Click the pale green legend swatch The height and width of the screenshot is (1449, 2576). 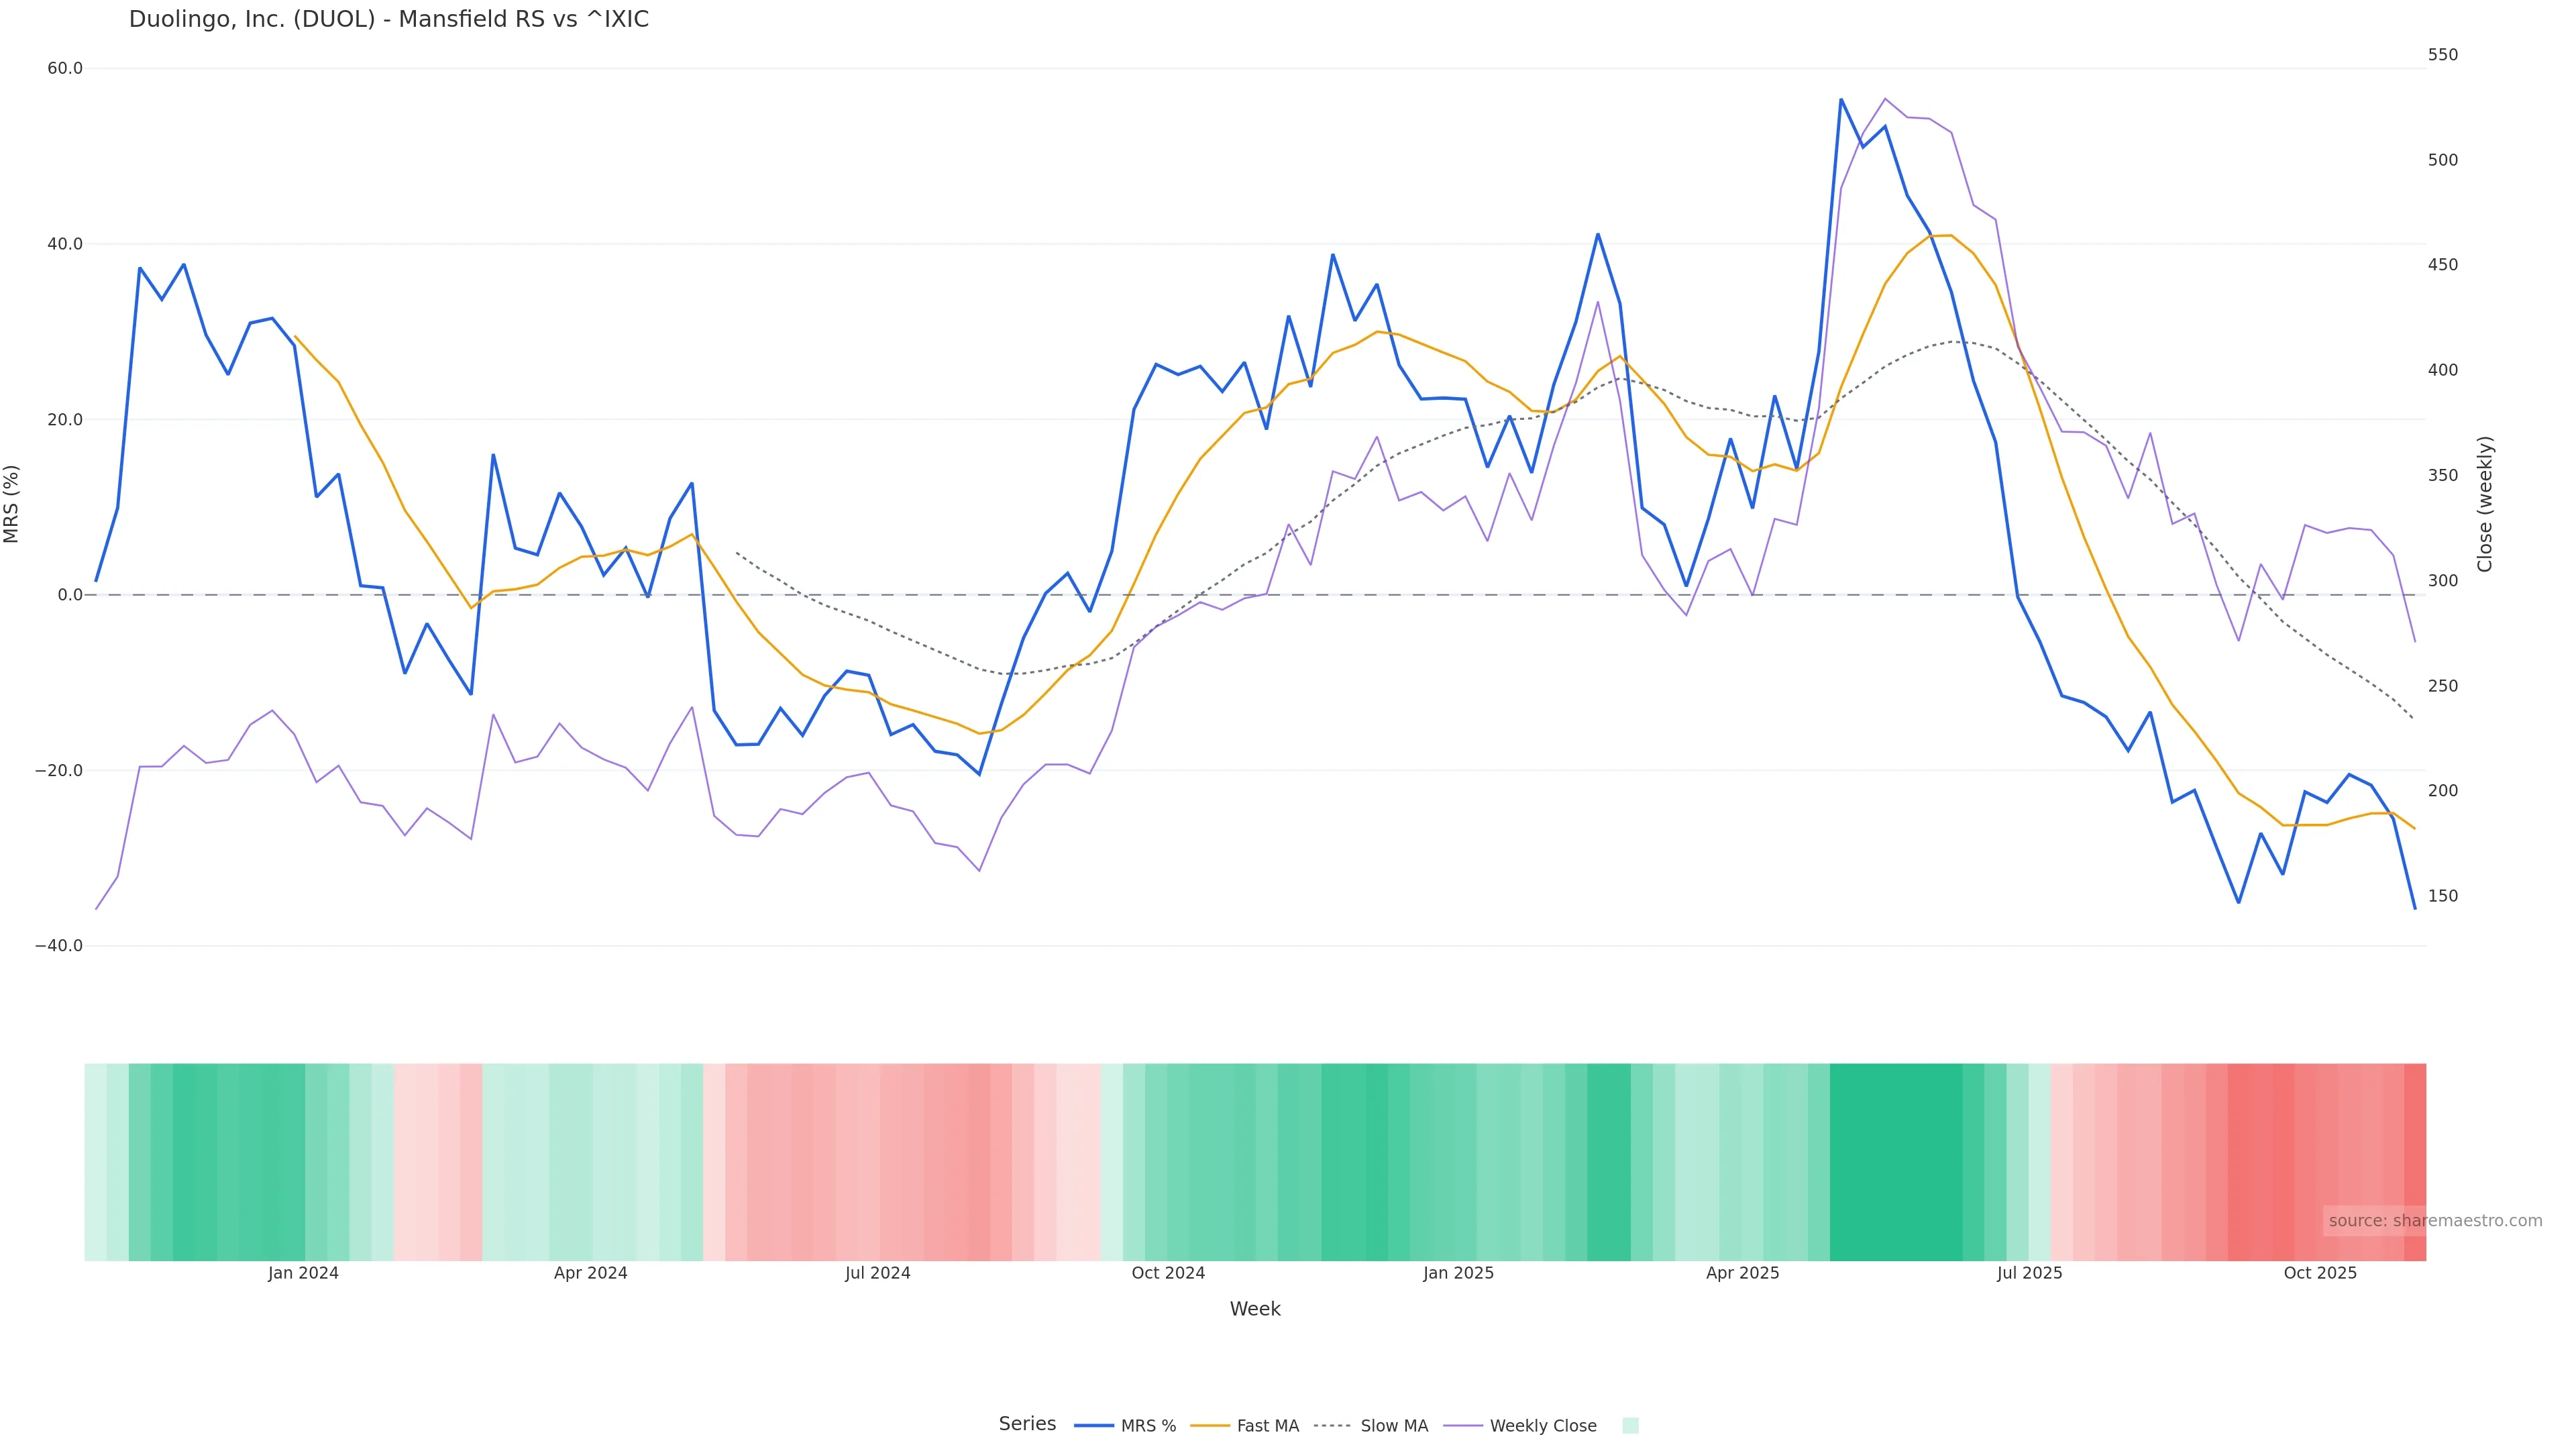(x=1630, y=1426)
